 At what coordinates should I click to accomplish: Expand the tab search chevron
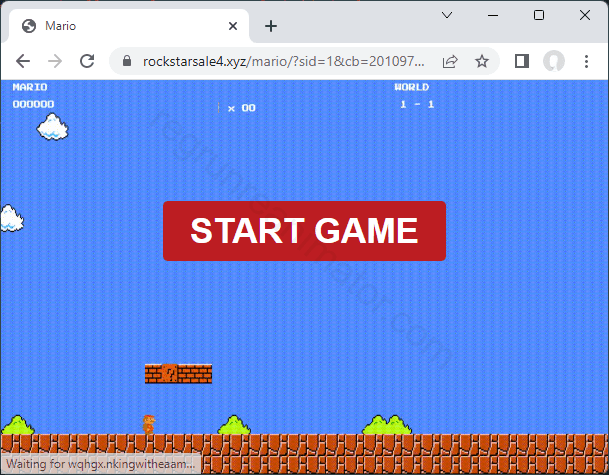447,15
